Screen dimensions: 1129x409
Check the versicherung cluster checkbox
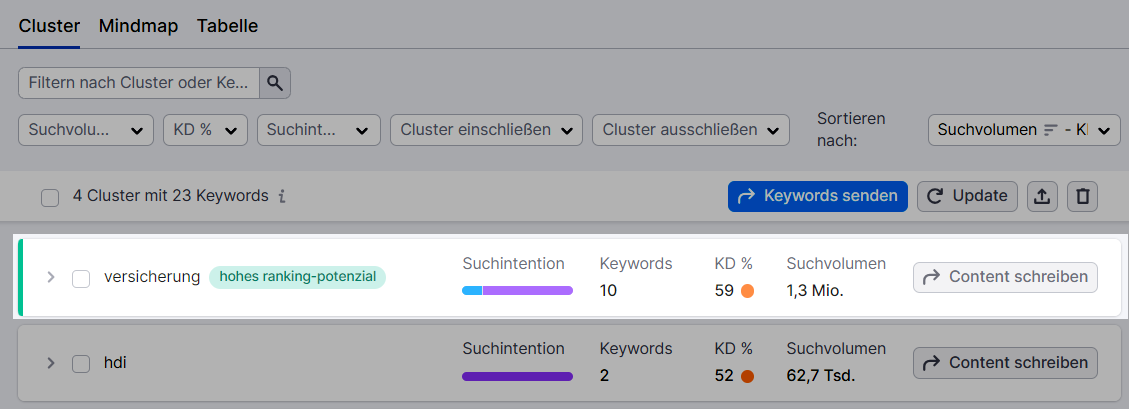pos(81,278)
